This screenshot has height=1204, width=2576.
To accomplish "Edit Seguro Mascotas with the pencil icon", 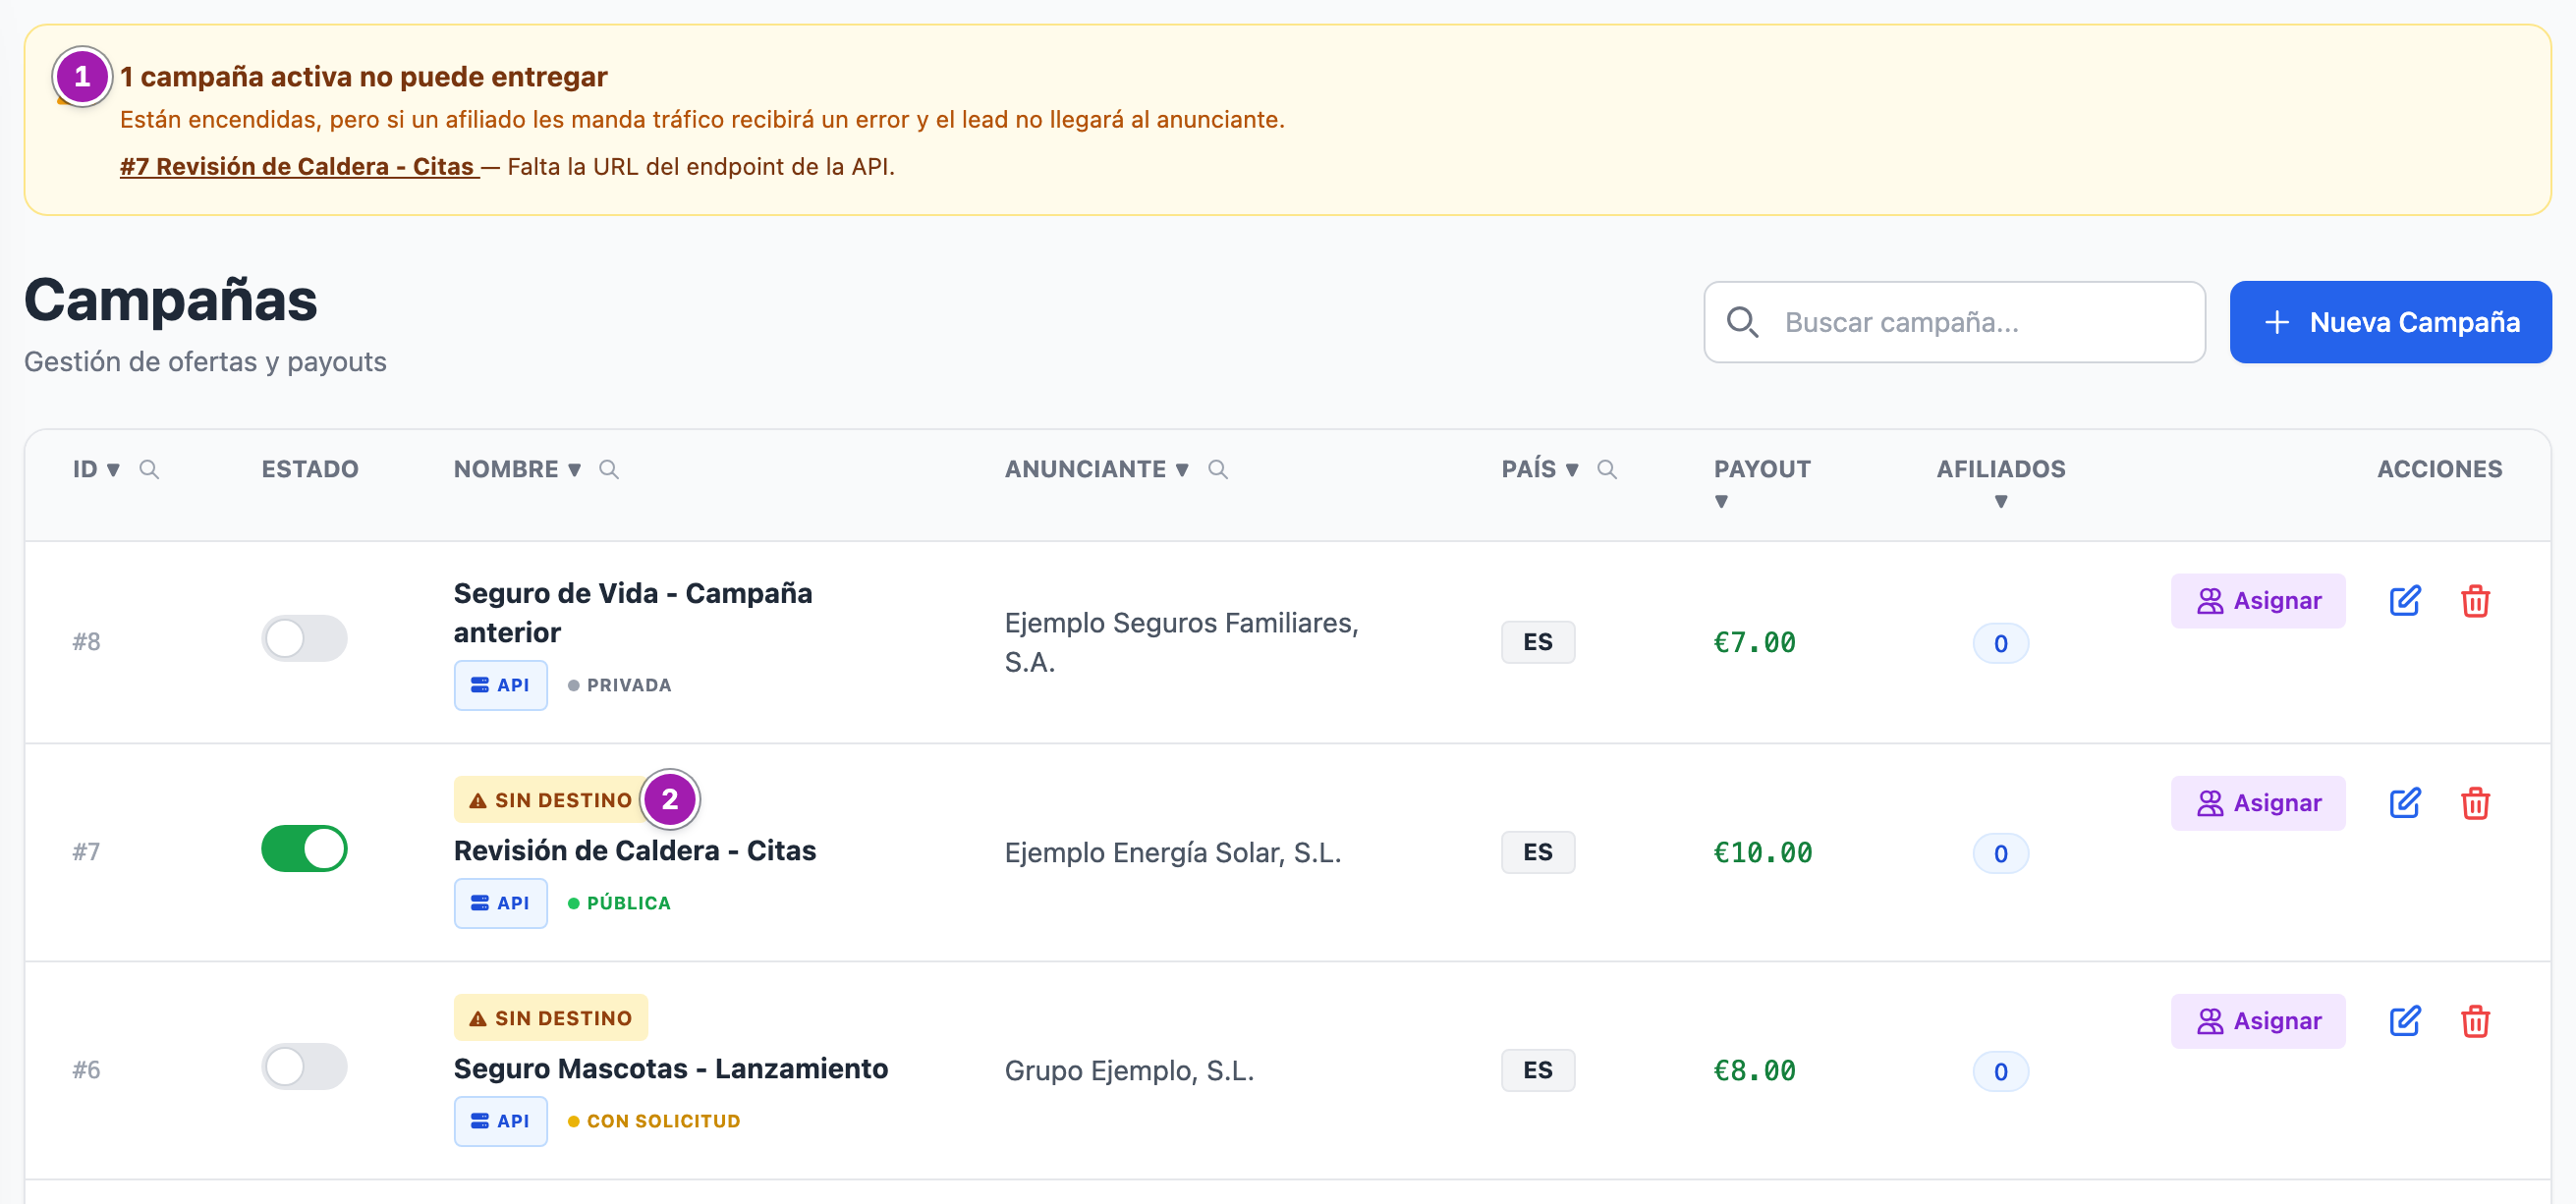I will point(2404,1021).
